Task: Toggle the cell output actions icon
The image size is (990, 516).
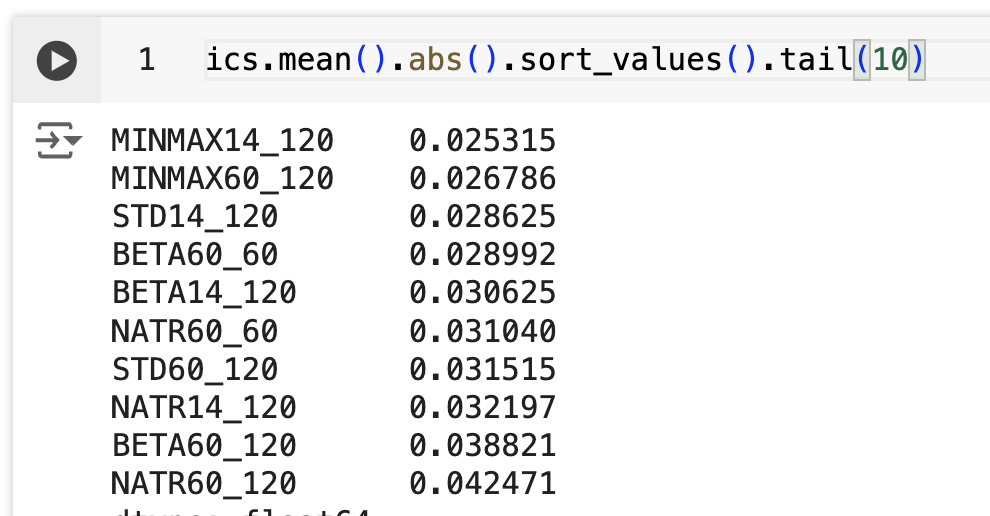Action: coord(59,141)
